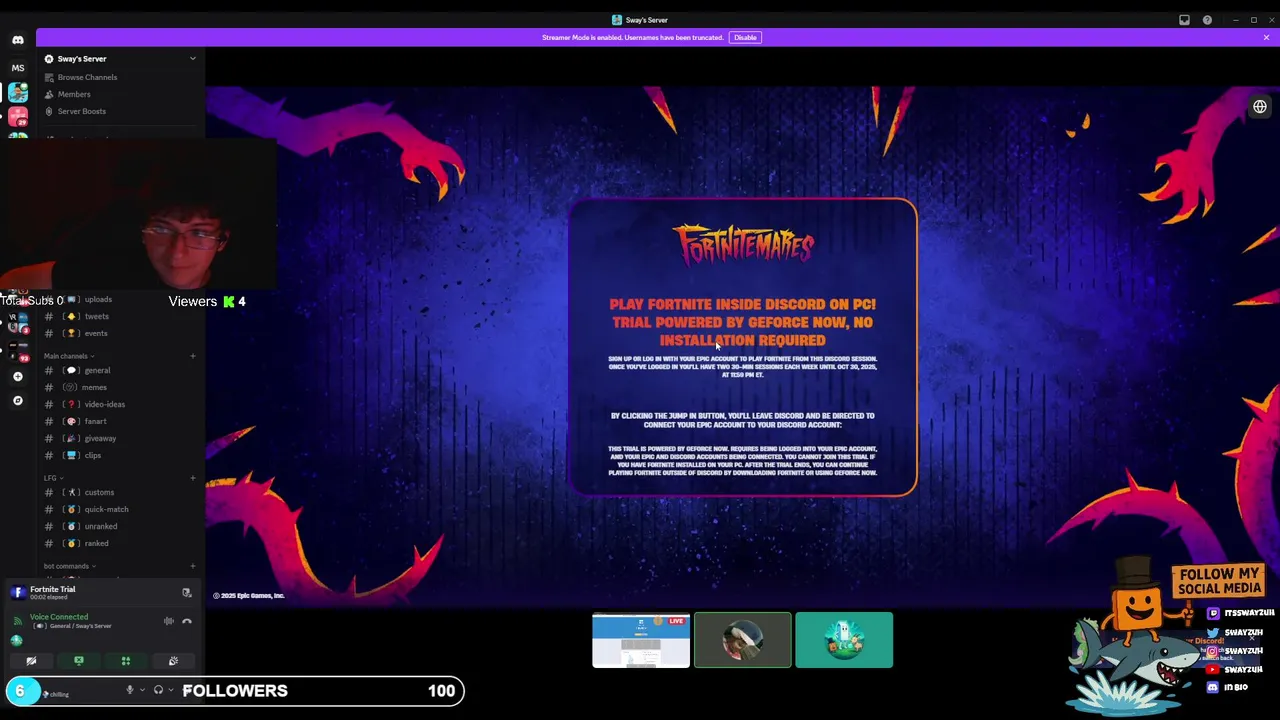
Task: Click the Fortnite Trial activity icon
Action: pos(17,593)
